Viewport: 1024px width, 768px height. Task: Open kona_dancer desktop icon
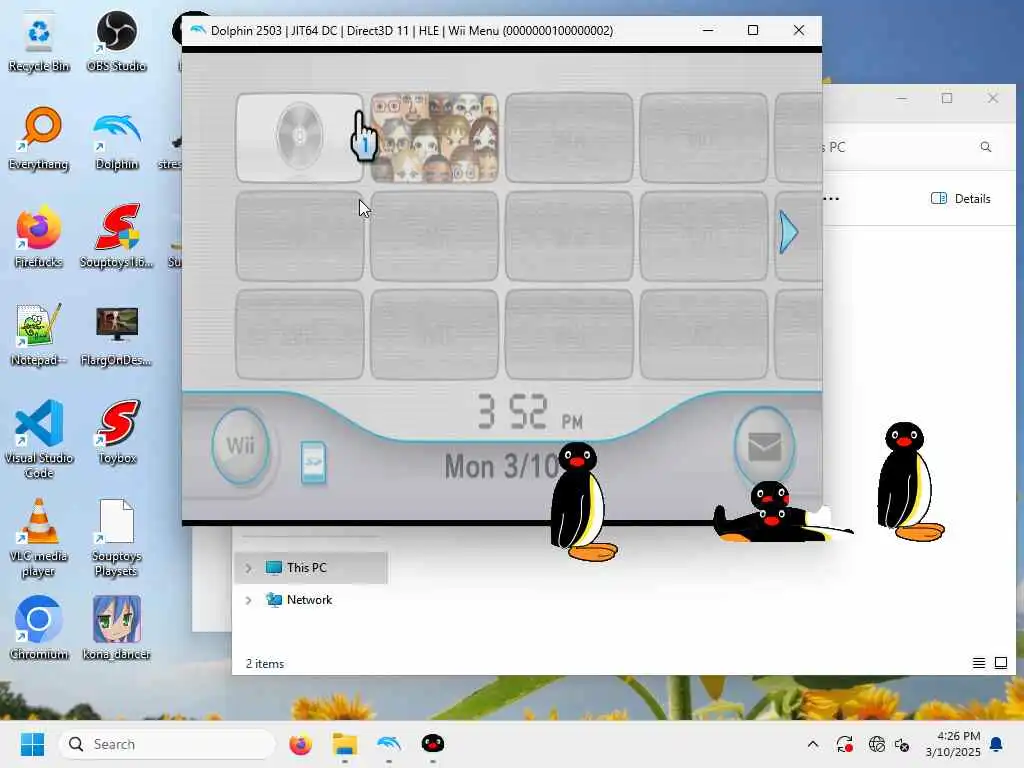[116, 628]
